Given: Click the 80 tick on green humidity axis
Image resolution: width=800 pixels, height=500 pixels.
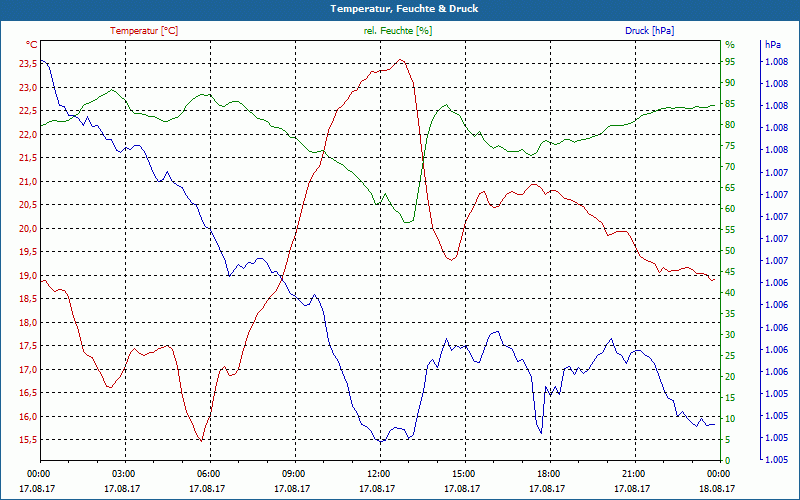Looking at the screenshot, I should (x=730, y=124).
